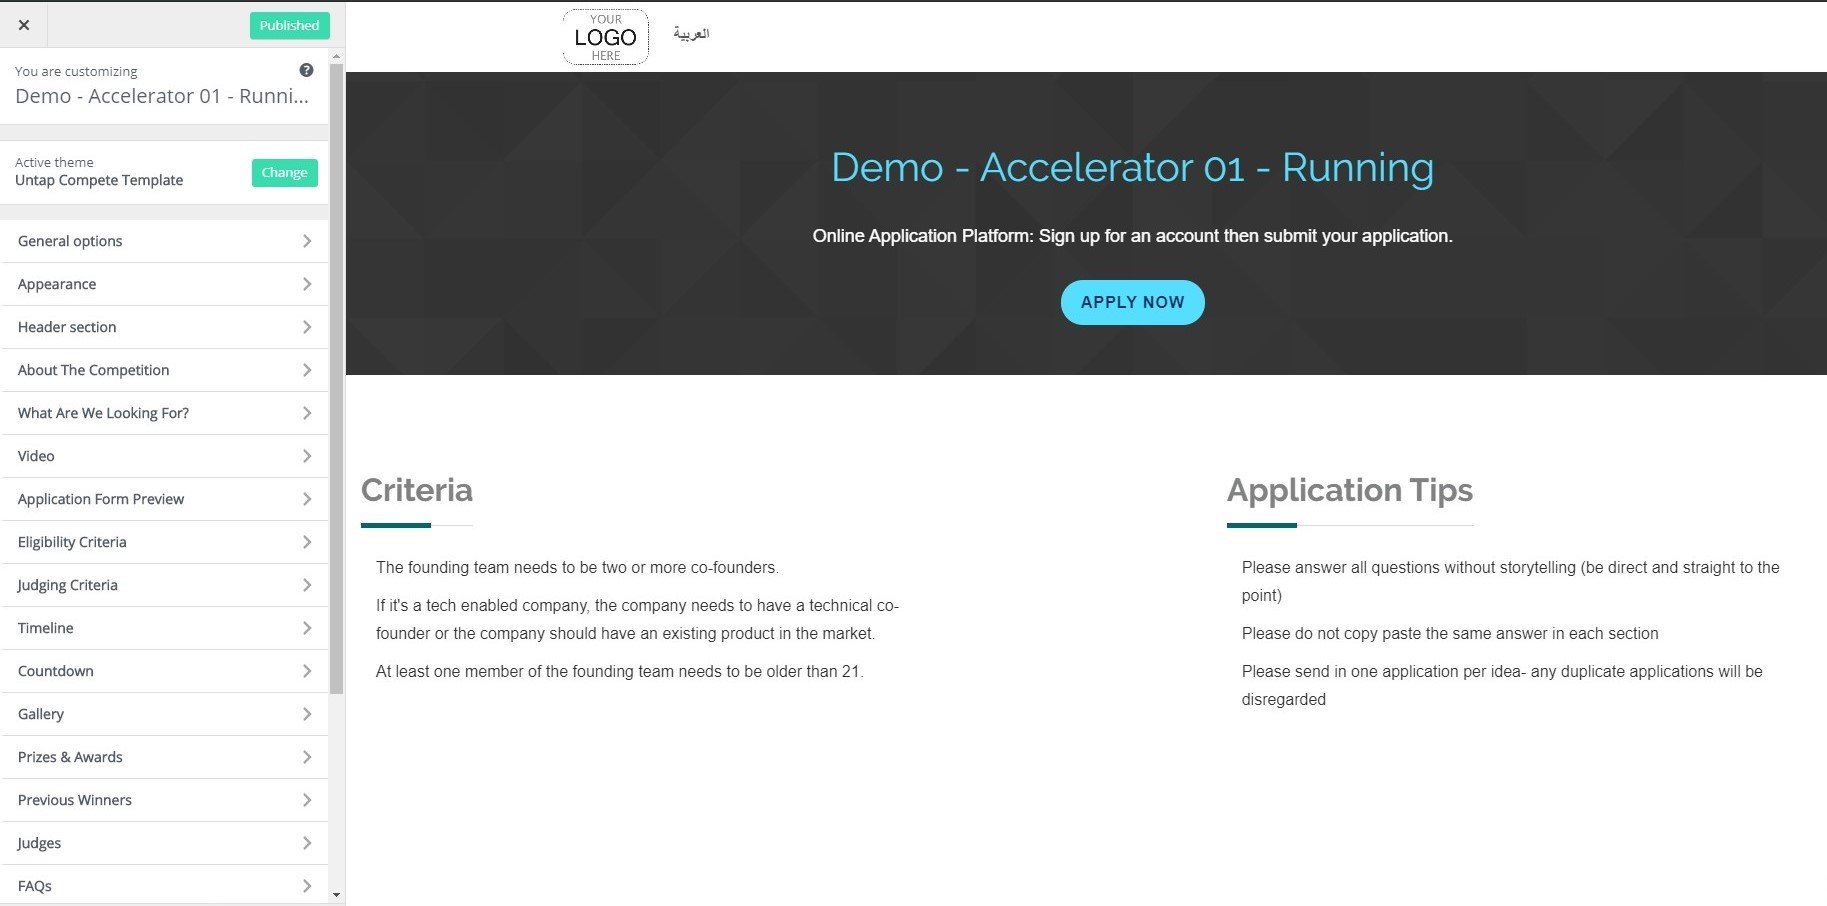Expand the Timeline chevron
The height and width of the screenshot is (906, 1827).
[x=307, y=628]
